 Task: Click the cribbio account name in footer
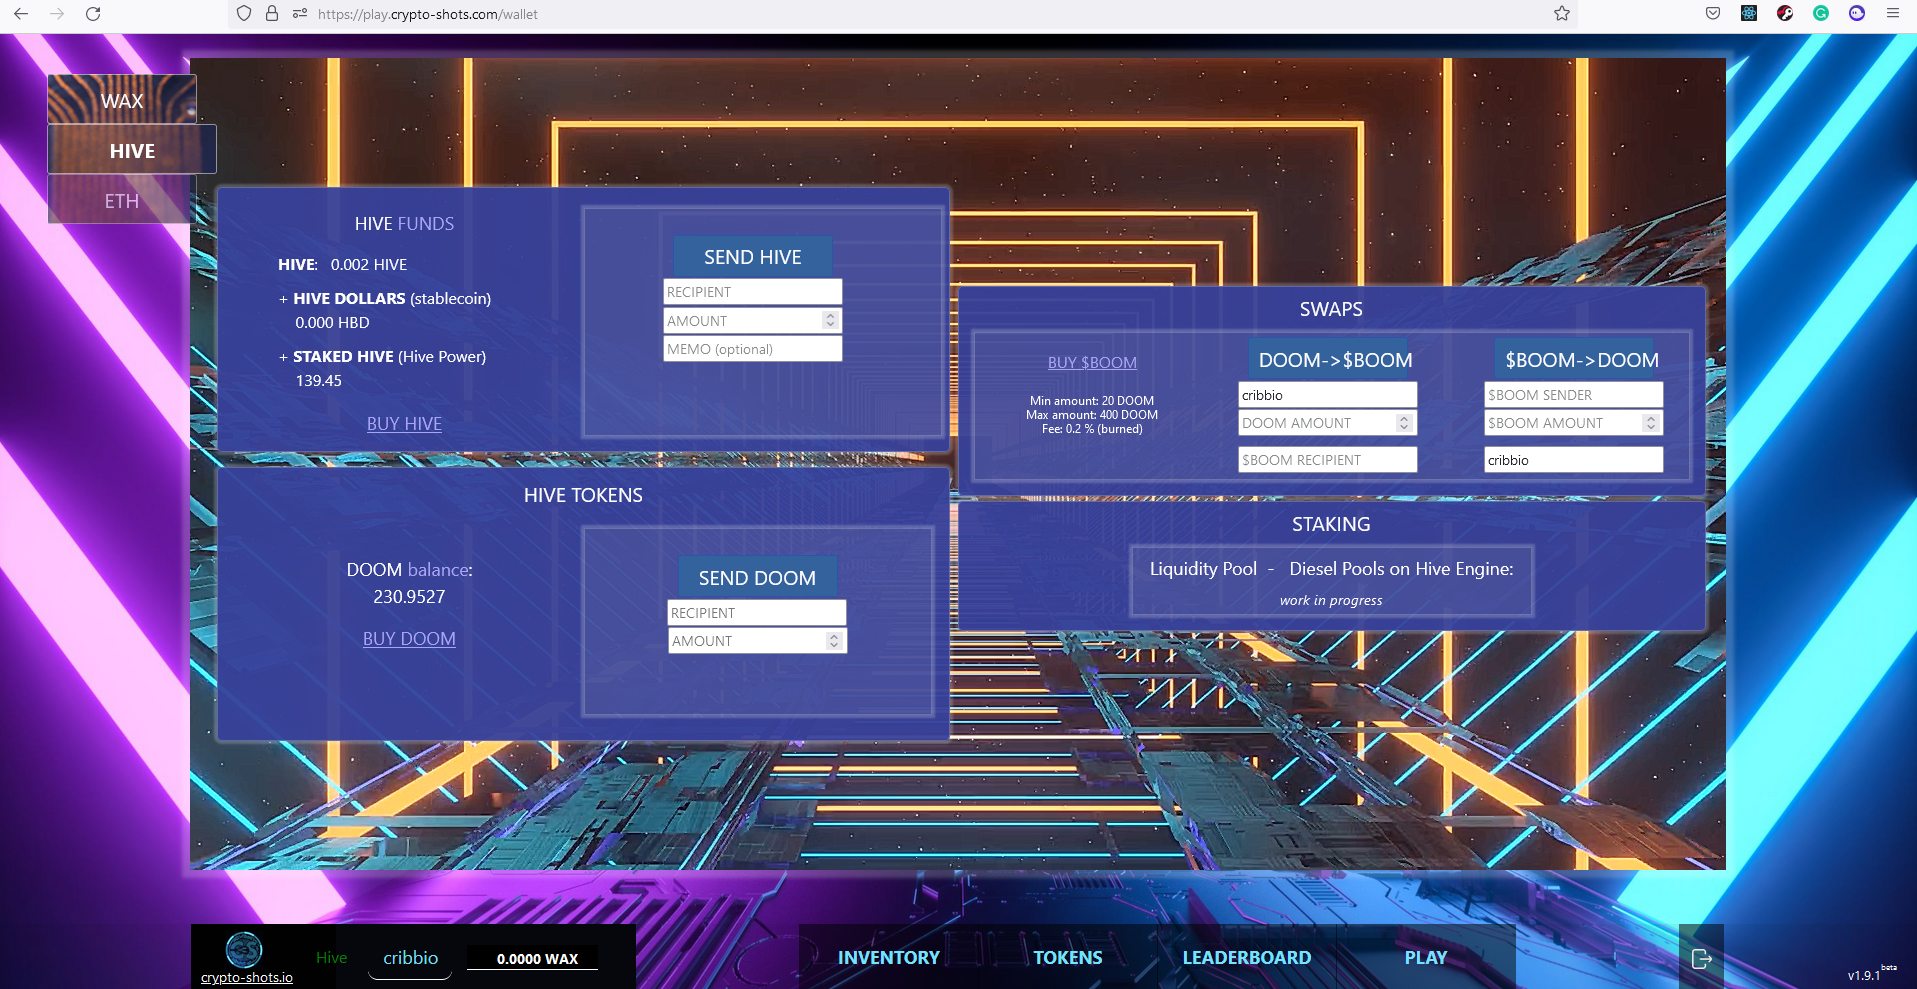[x=410, y=958]
